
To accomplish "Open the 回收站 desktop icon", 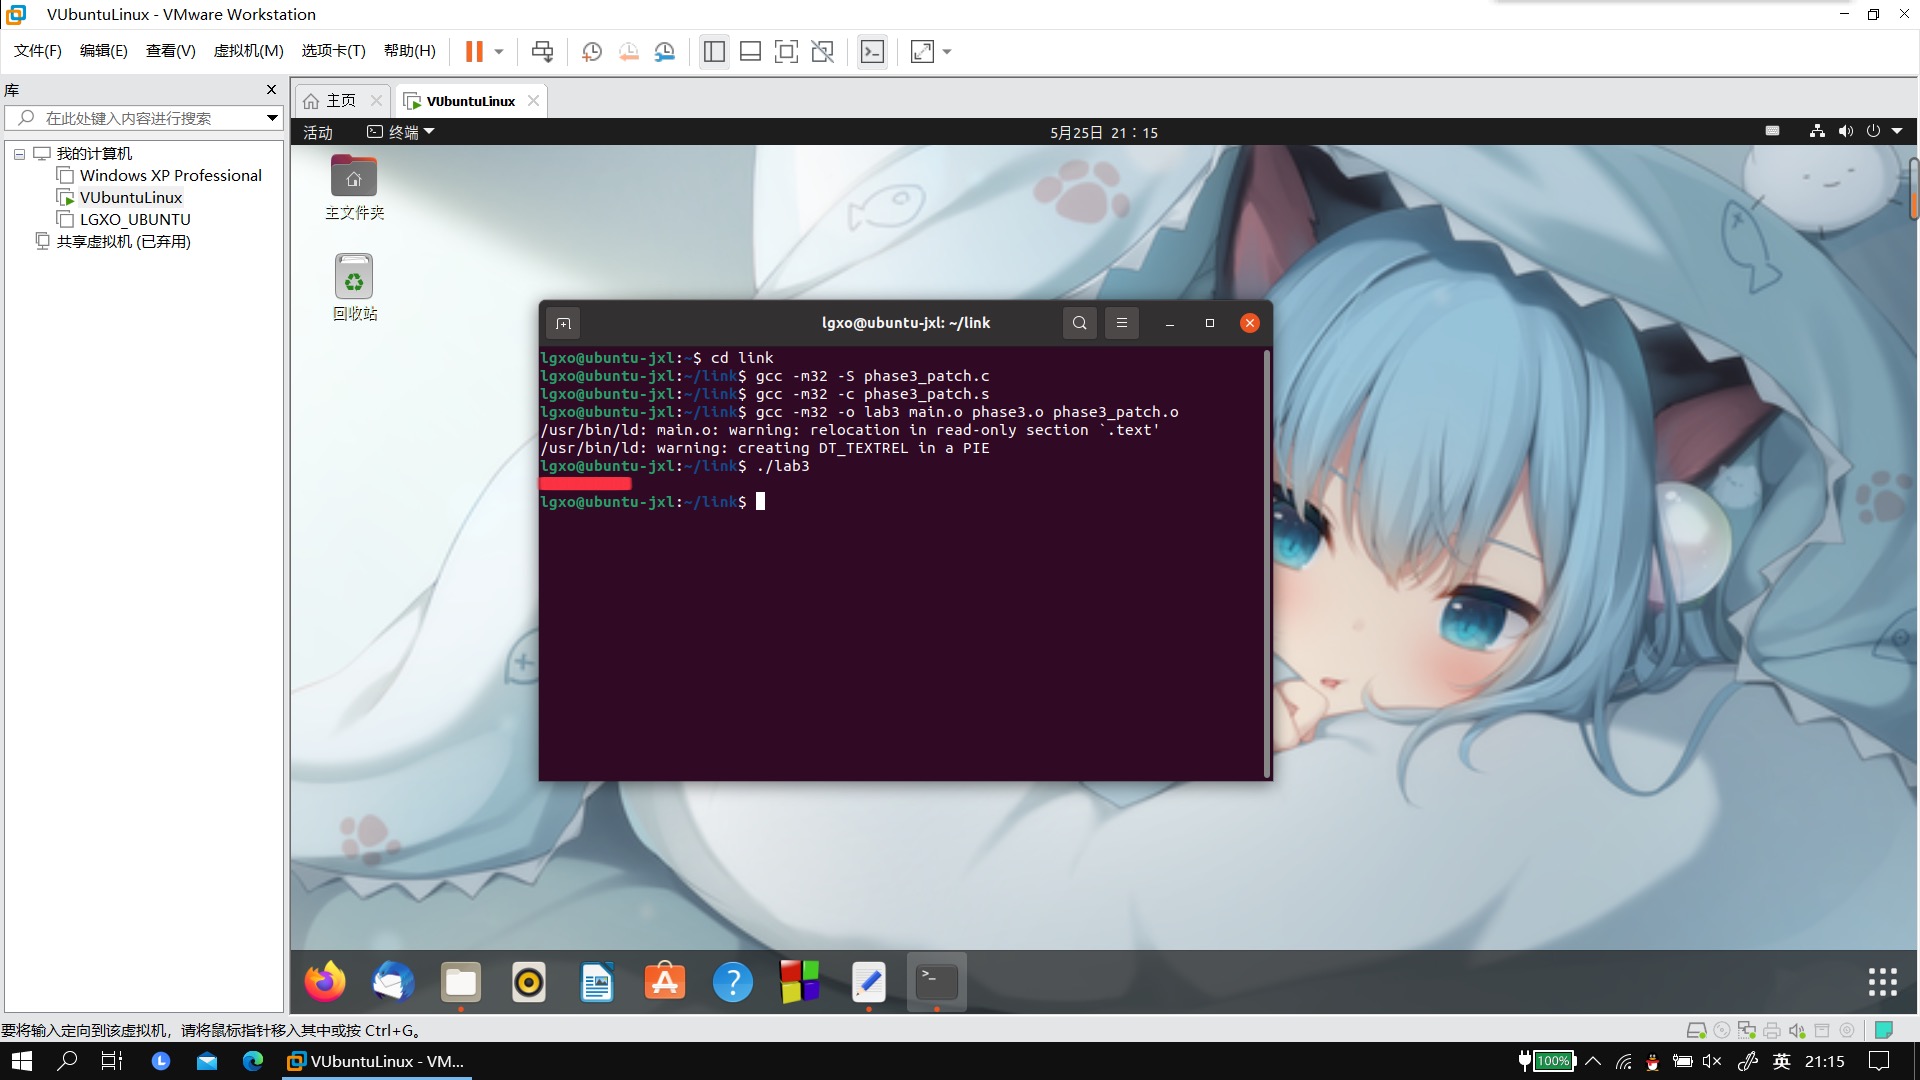I will pyautogui.click(x=354, y=287).
